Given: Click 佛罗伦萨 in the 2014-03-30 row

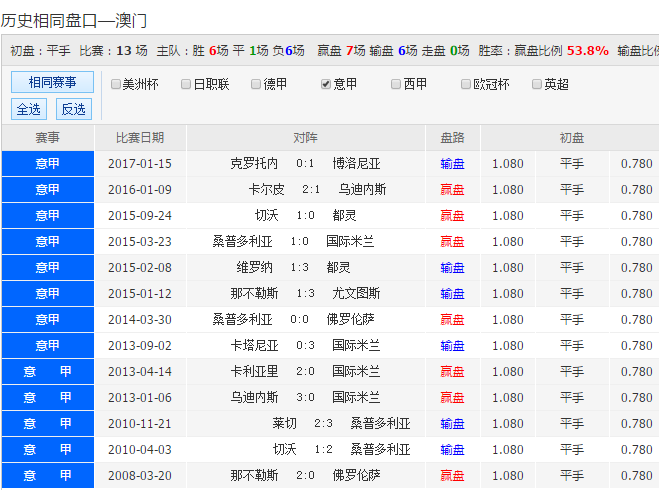Looking at the screenshot, I should coord(351,320).
